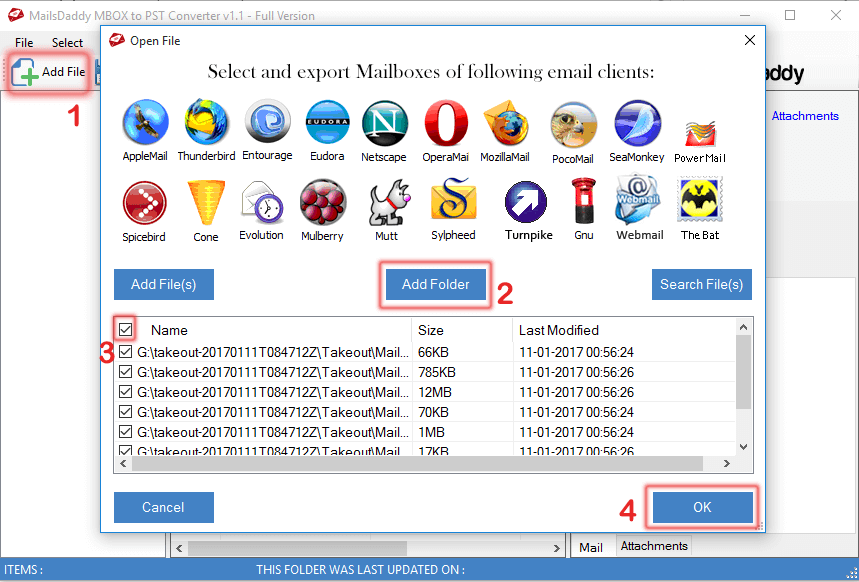Close the Open File dialog with X

[749, 40]
